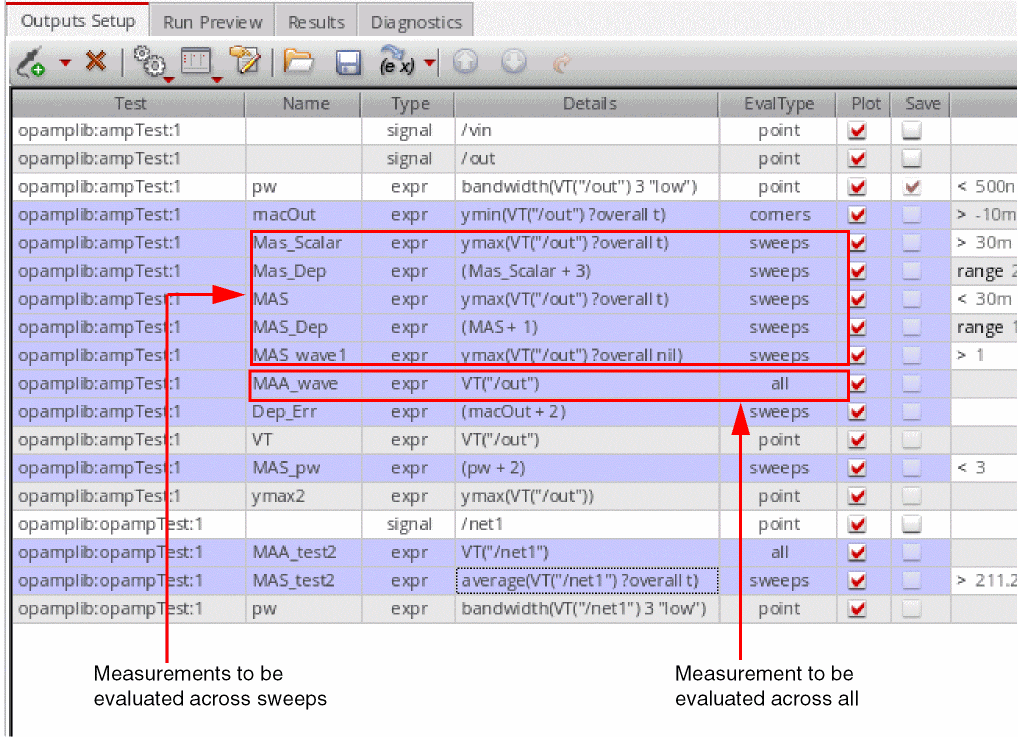Select the Dep_Err name cell
This screenshot has height=737, width=1018.
304,412
